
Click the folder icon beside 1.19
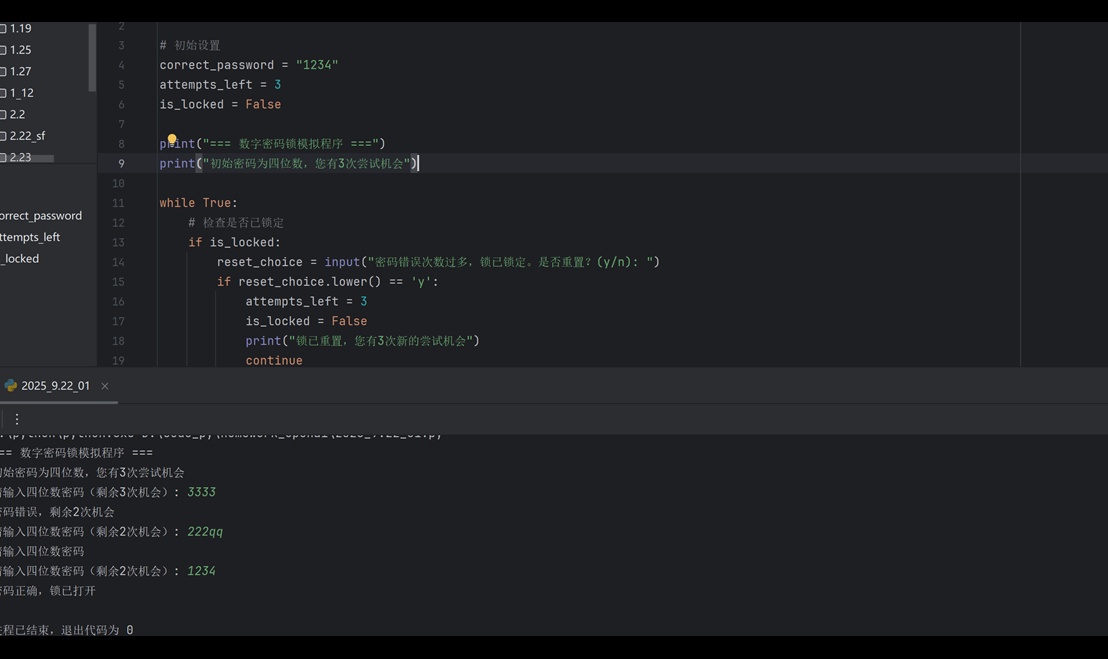[x=3, y=29]
